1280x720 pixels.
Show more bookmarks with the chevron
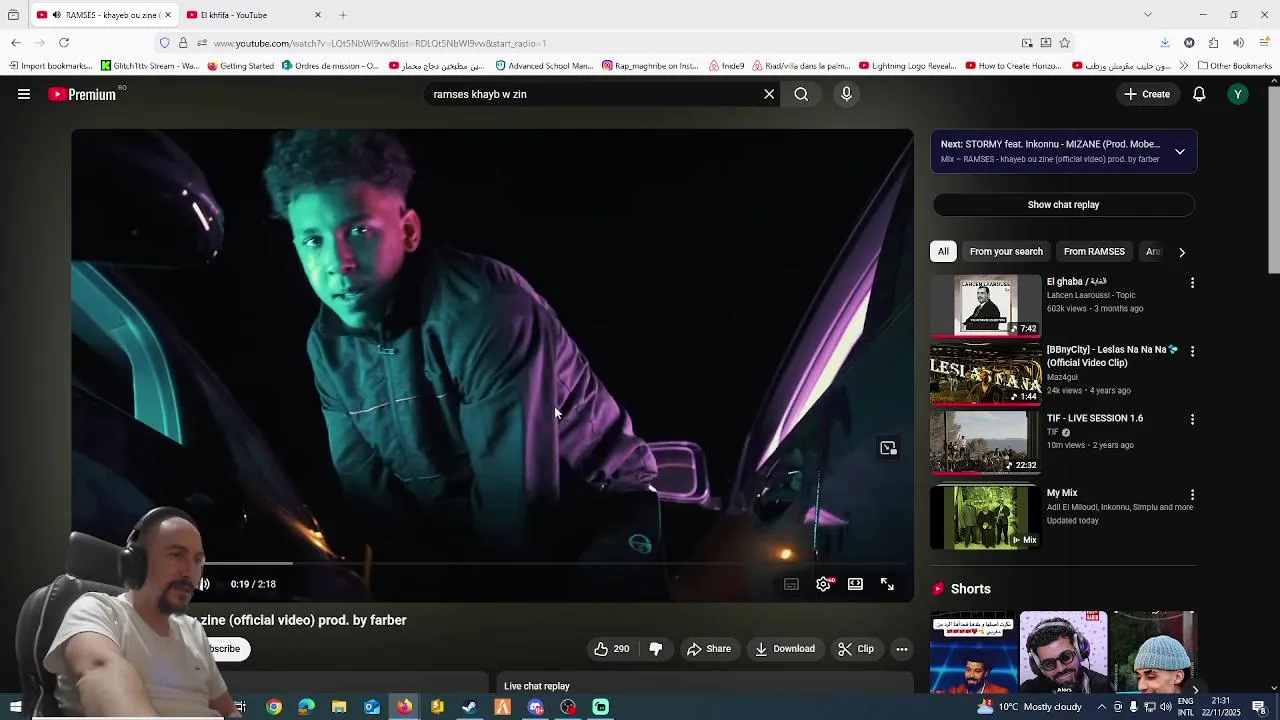tap(1183, 66)
